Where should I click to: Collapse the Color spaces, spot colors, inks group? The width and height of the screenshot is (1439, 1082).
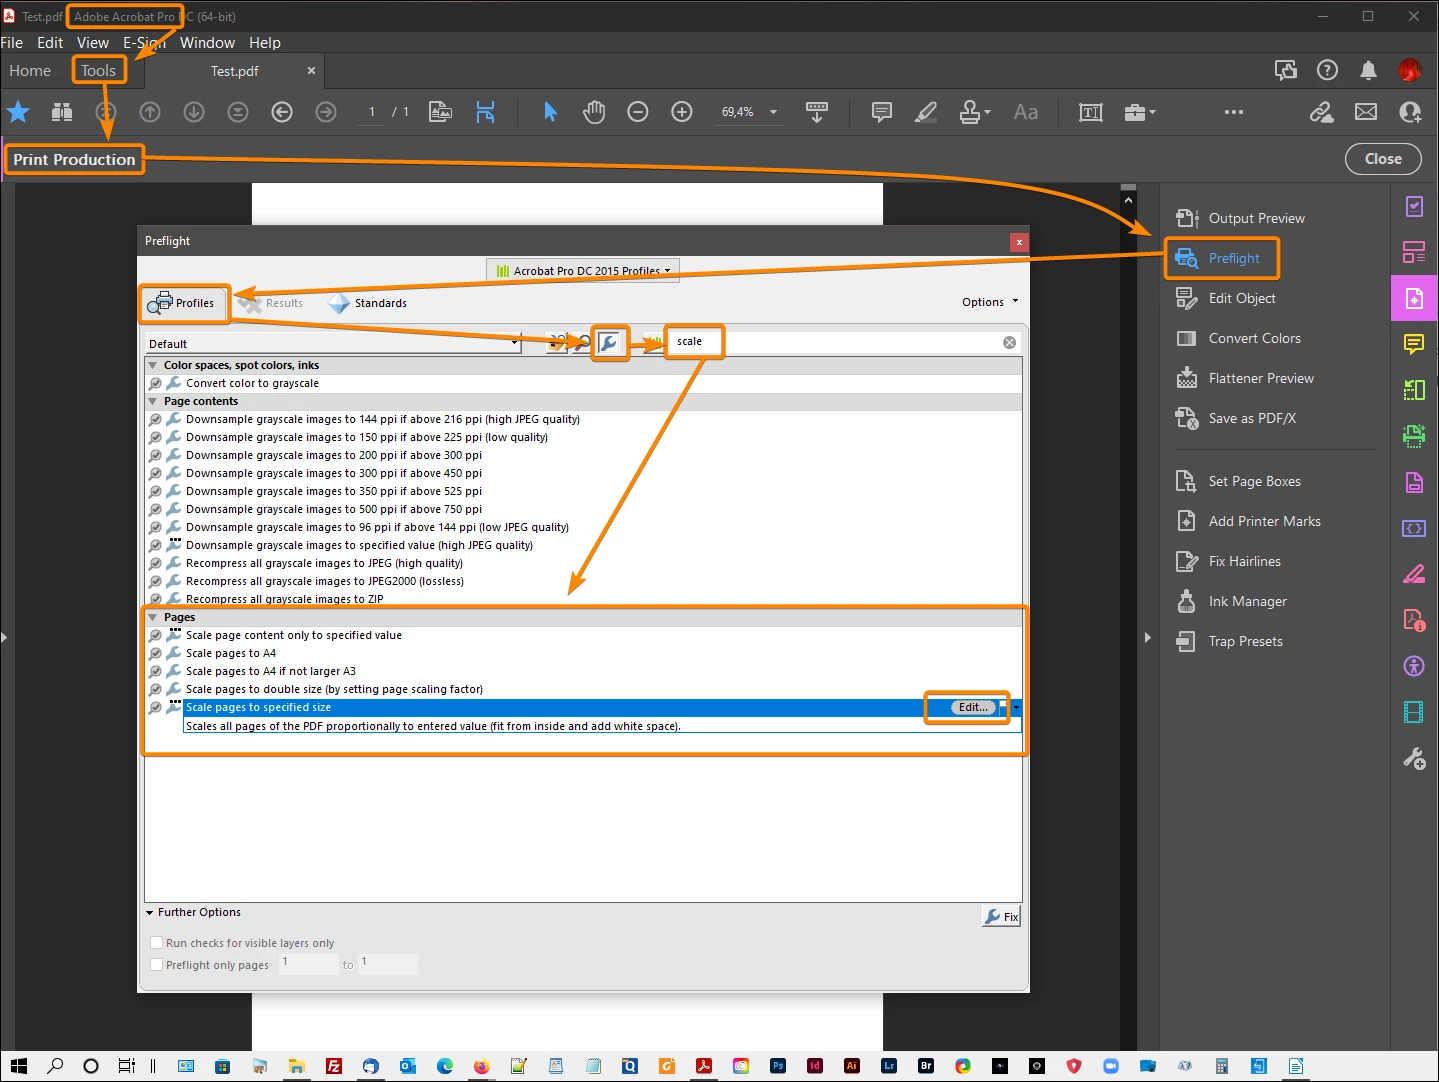tap(153, 366)
